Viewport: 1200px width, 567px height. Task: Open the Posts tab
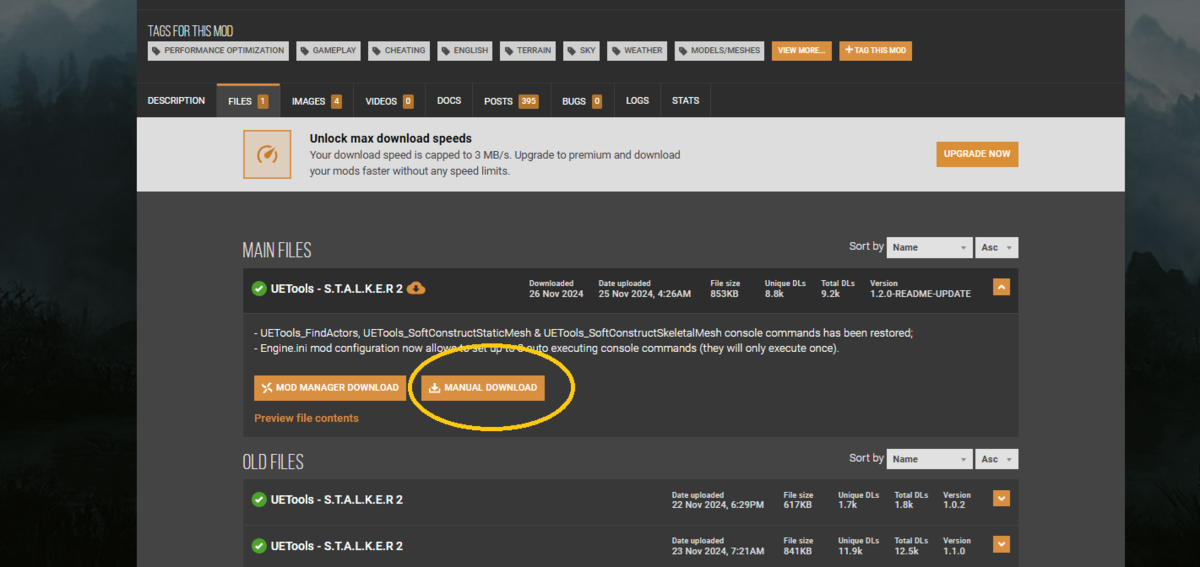pyautogui.click(x=511, y=101)
